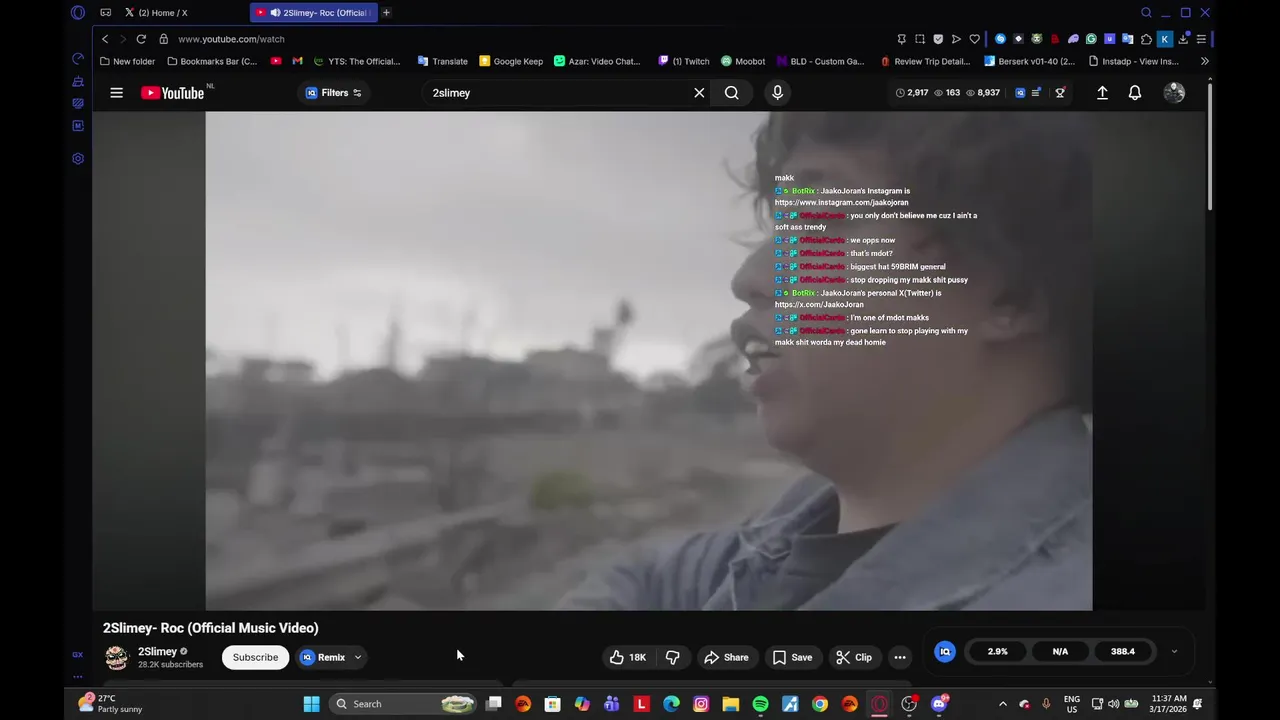The image size is (1280, 720).
Task: Click the vidIQ logo in stats bar
Action: pyautogui.click(x=1020, y=93)
